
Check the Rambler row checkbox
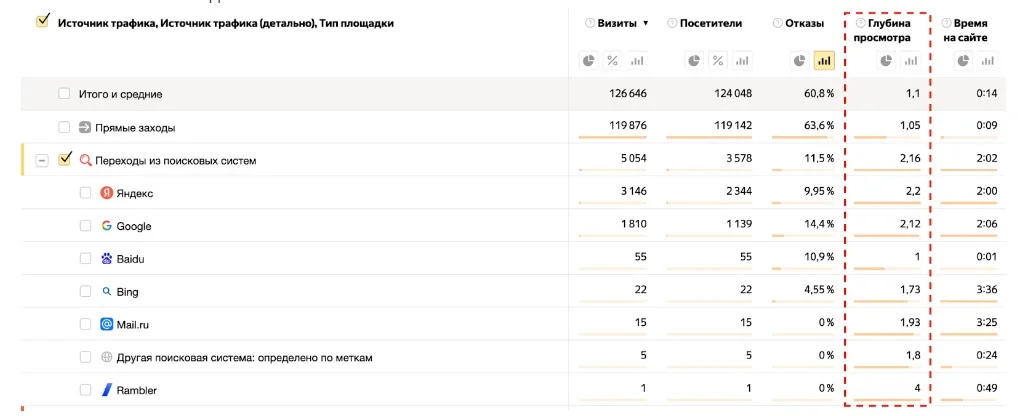(x=85, y=390)
